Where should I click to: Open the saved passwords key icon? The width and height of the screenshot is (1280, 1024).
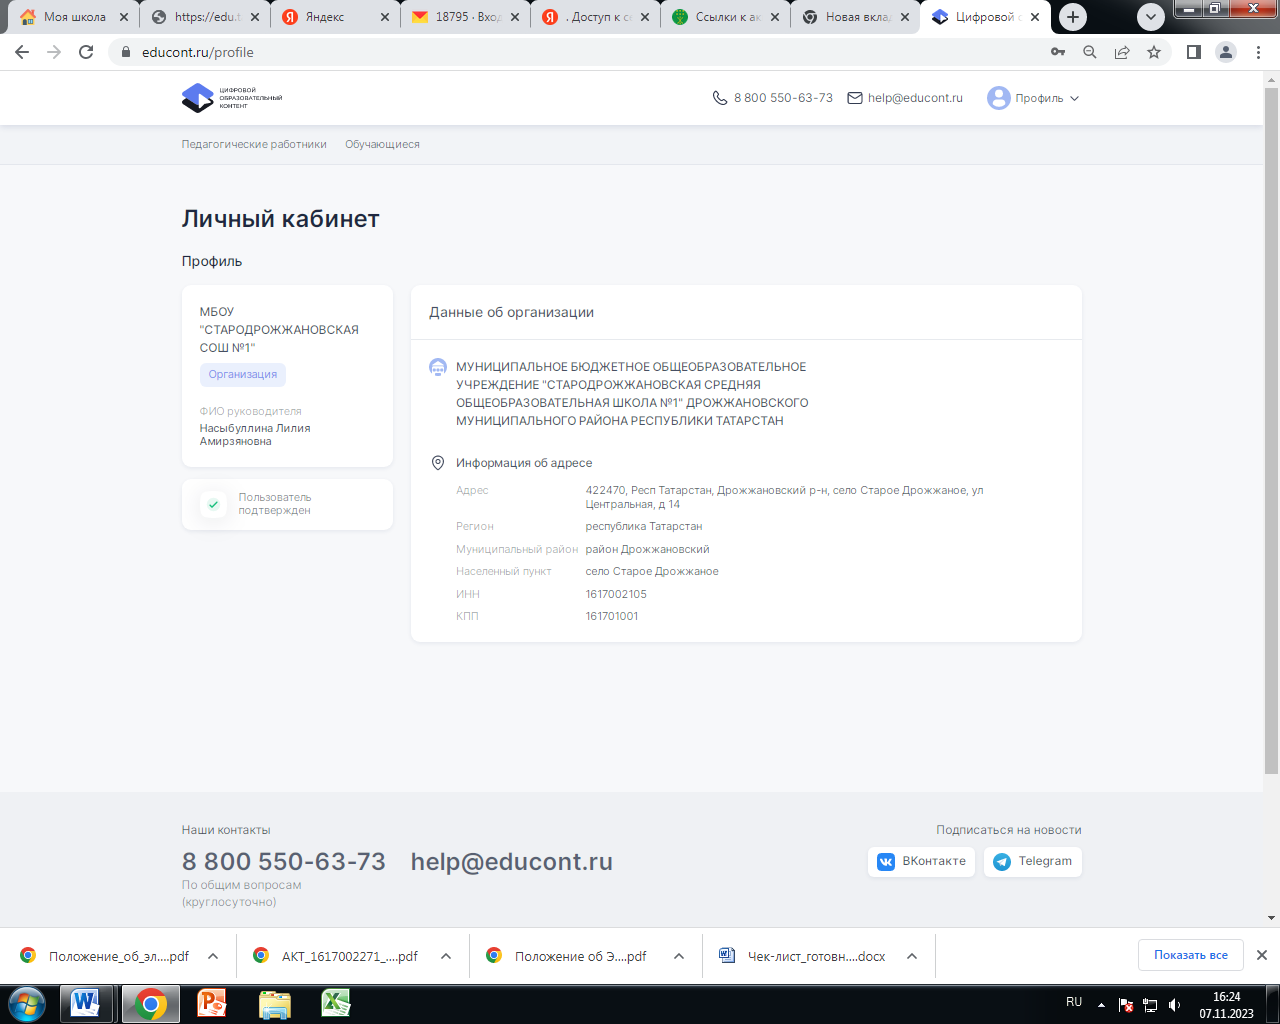[x=1058, y=52]
